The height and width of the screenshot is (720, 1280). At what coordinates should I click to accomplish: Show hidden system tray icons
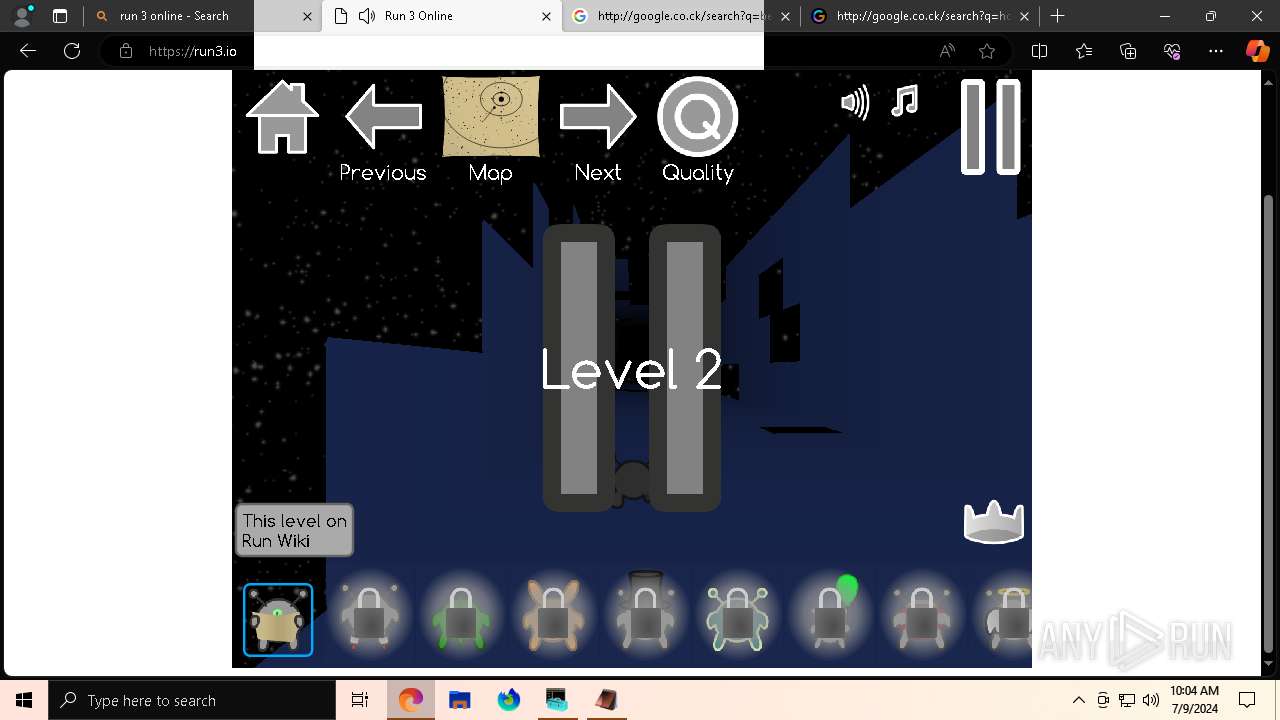[x=1078, y=700]
